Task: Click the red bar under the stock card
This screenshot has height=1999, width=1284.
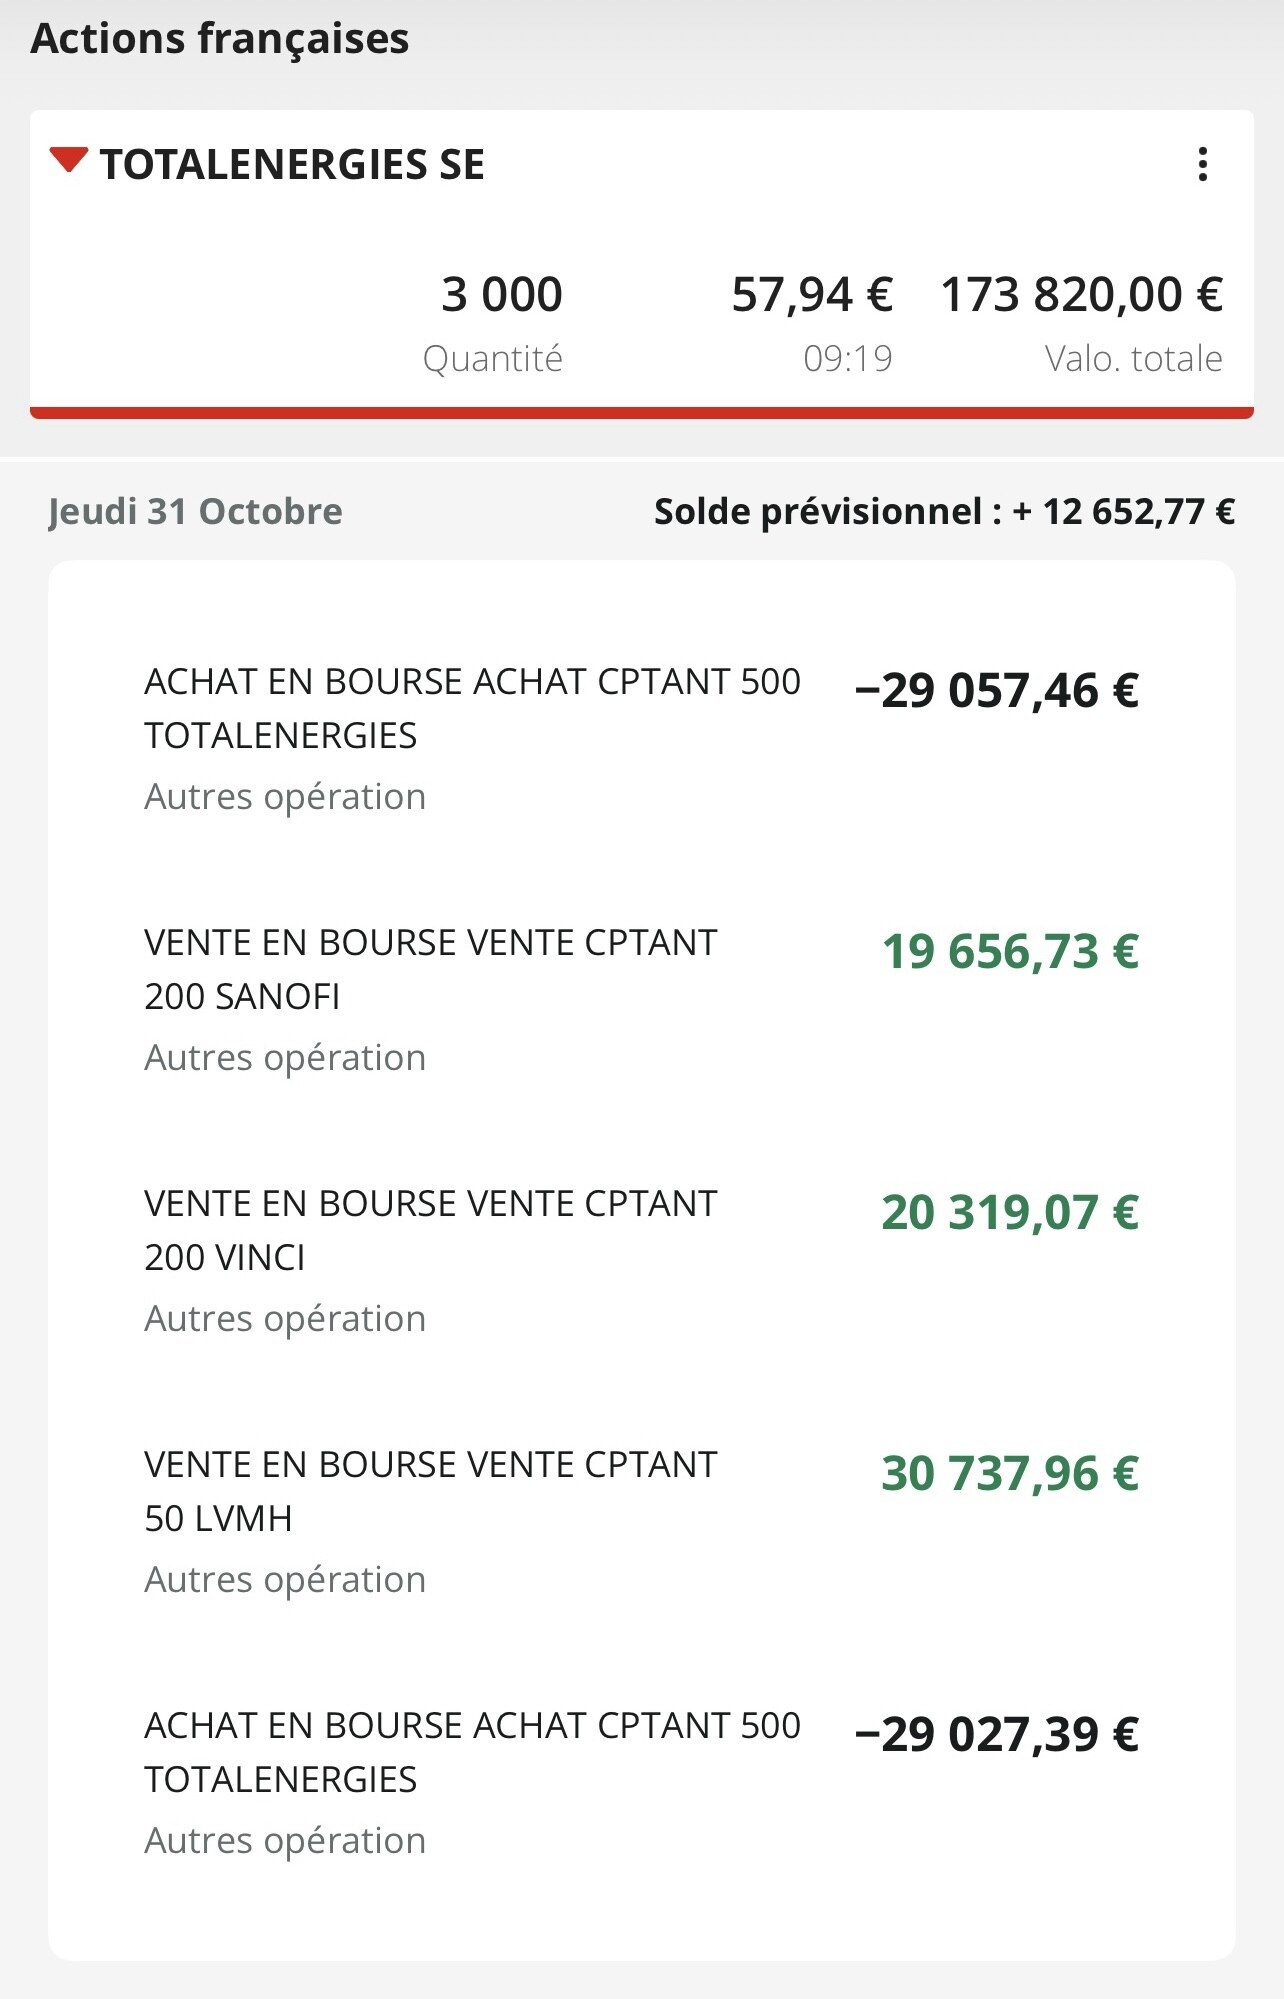Action: tap(641, 412)
